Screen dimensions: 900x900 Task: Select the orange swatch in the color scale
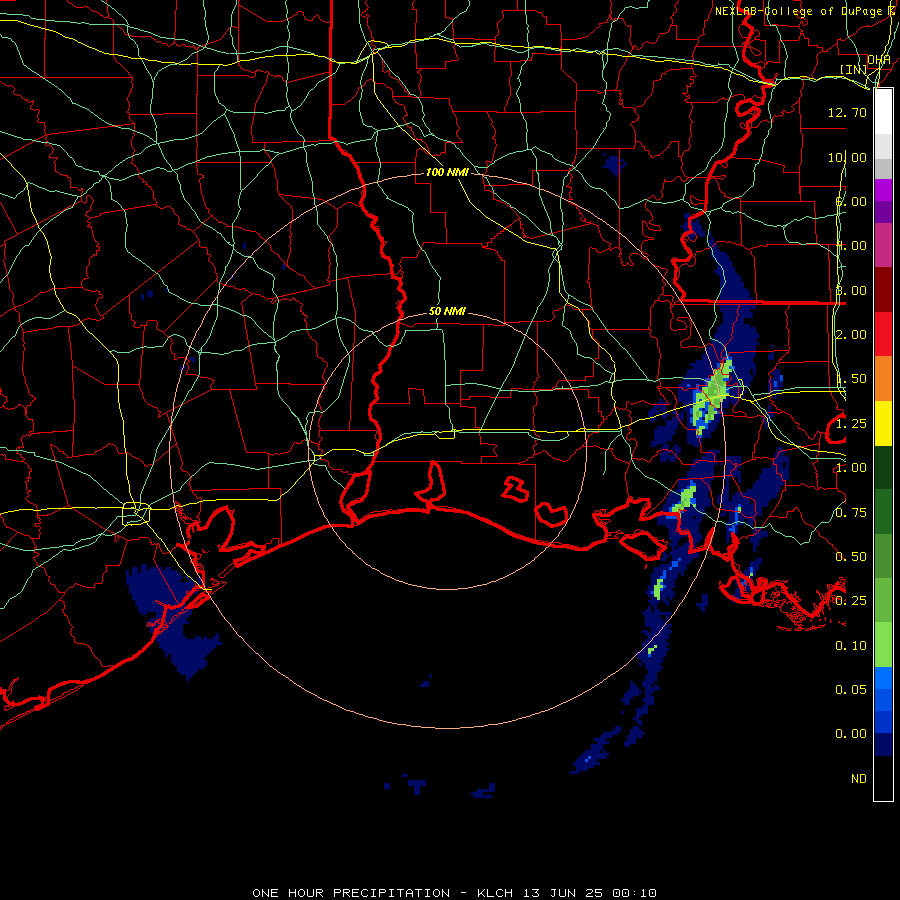(883, 378)
